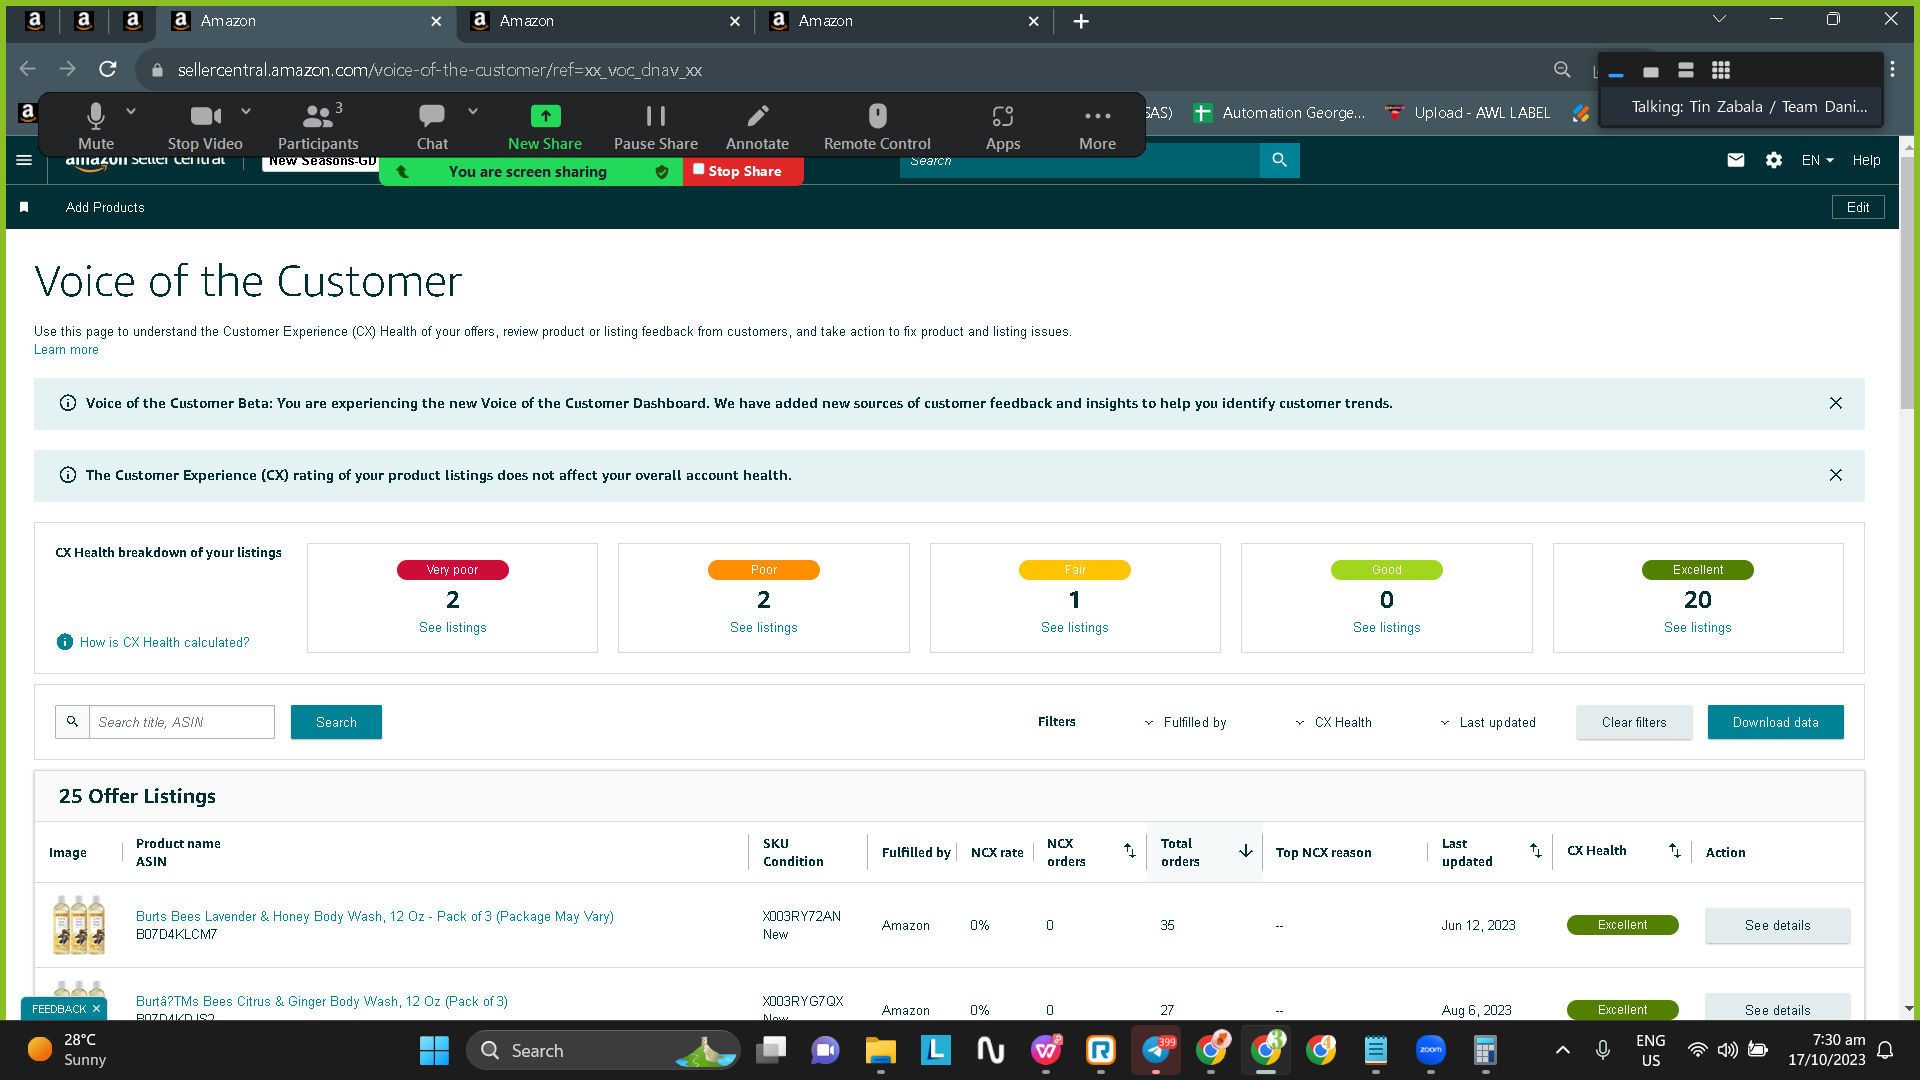
Task: Click the Seller Central search magnifier button
Action: point(1280,160)
